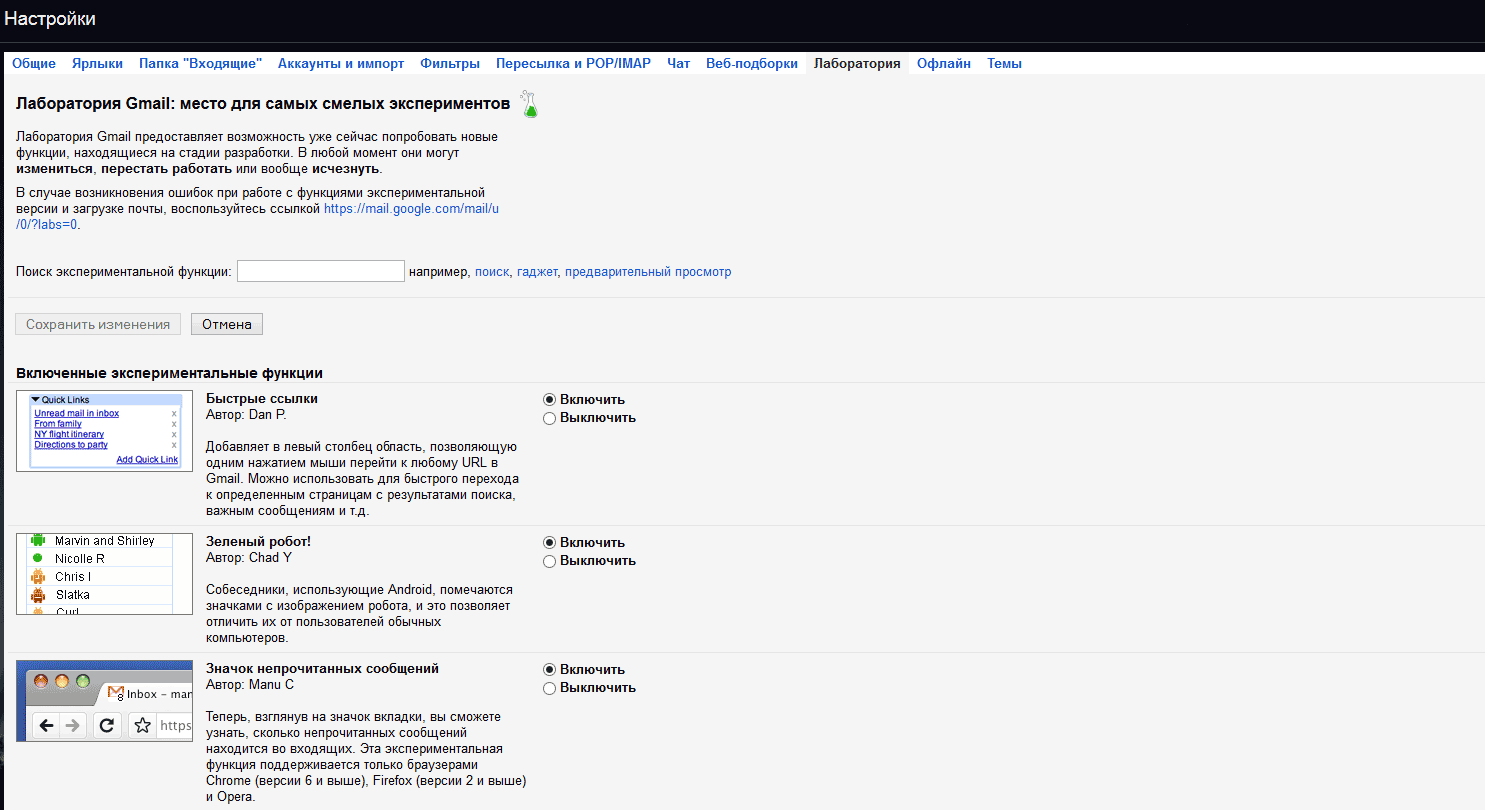The image size is (1485, 810).
Task: Go to the Темы tab
Action: (1004, 64)
